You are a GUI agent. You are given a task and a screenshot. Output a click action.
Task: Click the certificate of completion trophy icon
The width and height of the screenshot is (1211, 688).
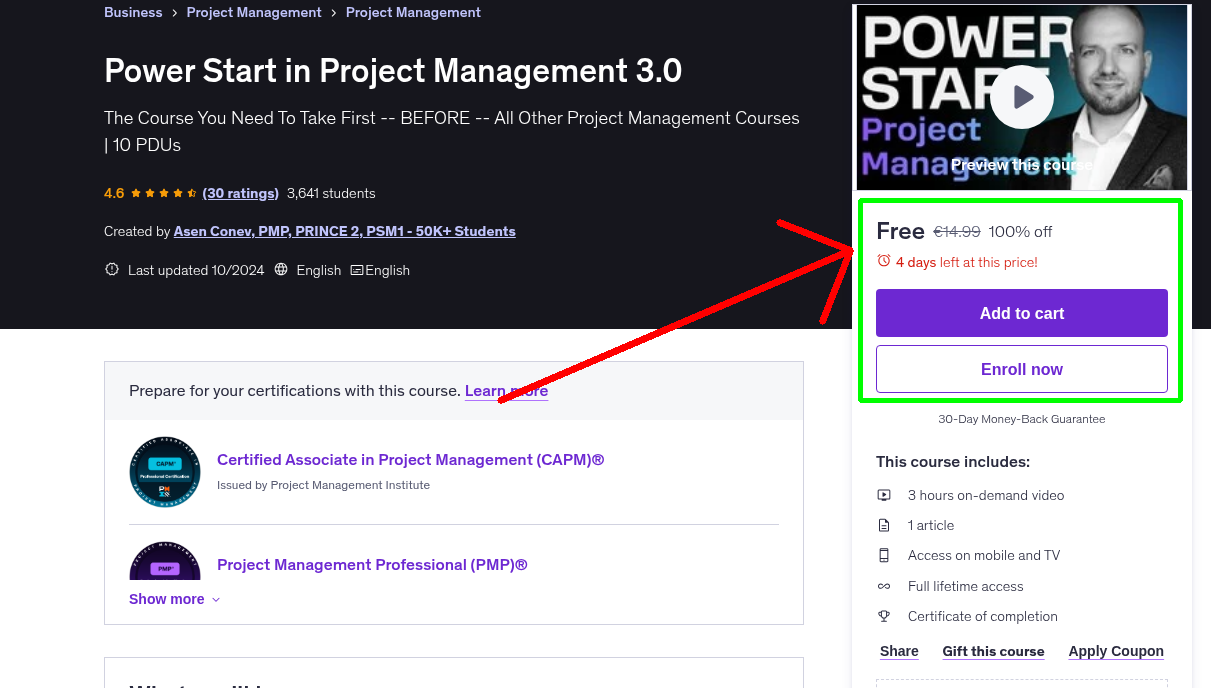[x=884, y=616]
